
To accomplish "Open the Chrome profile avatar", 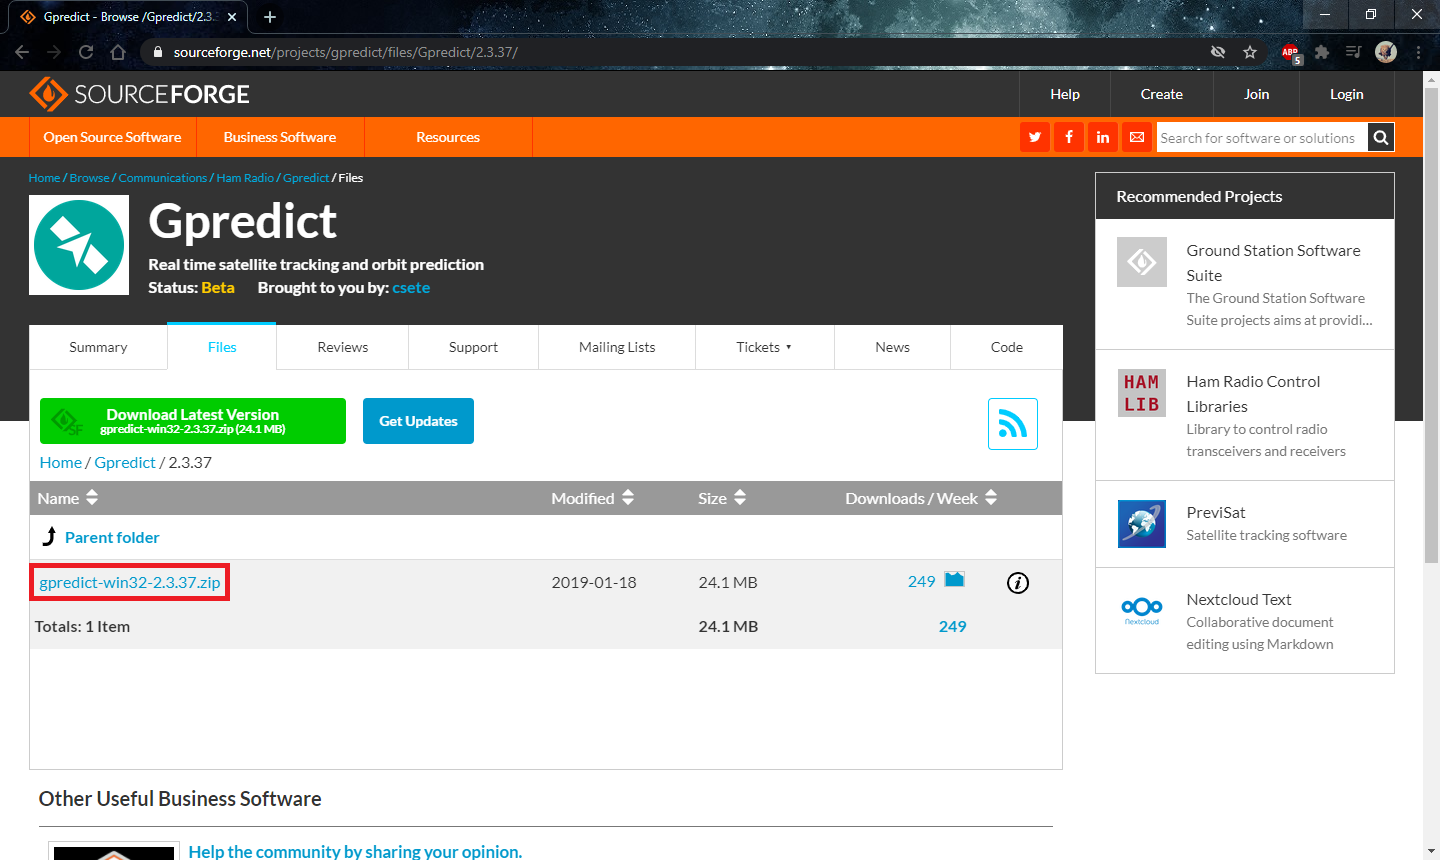I will tap(1386, 52).
